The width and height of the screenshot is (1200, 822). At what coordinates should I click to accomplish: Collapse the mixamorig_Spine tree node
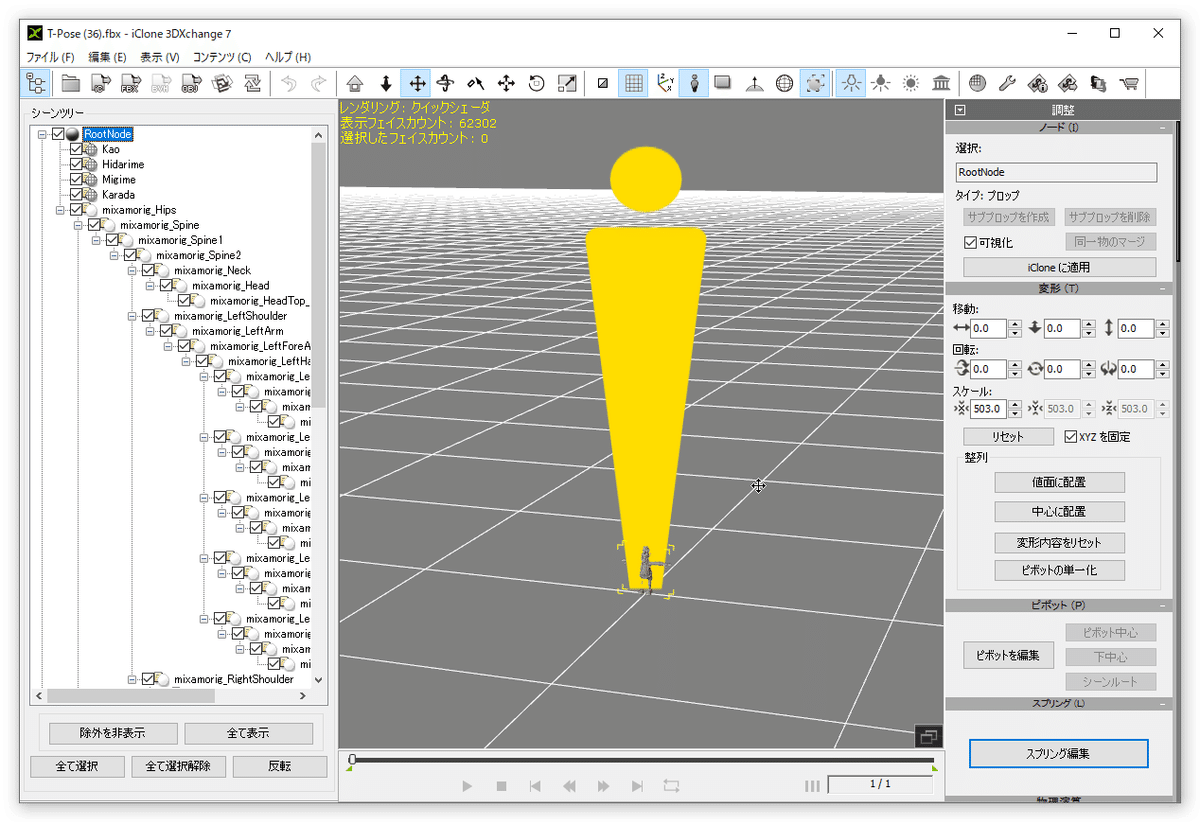coord(78,225)
